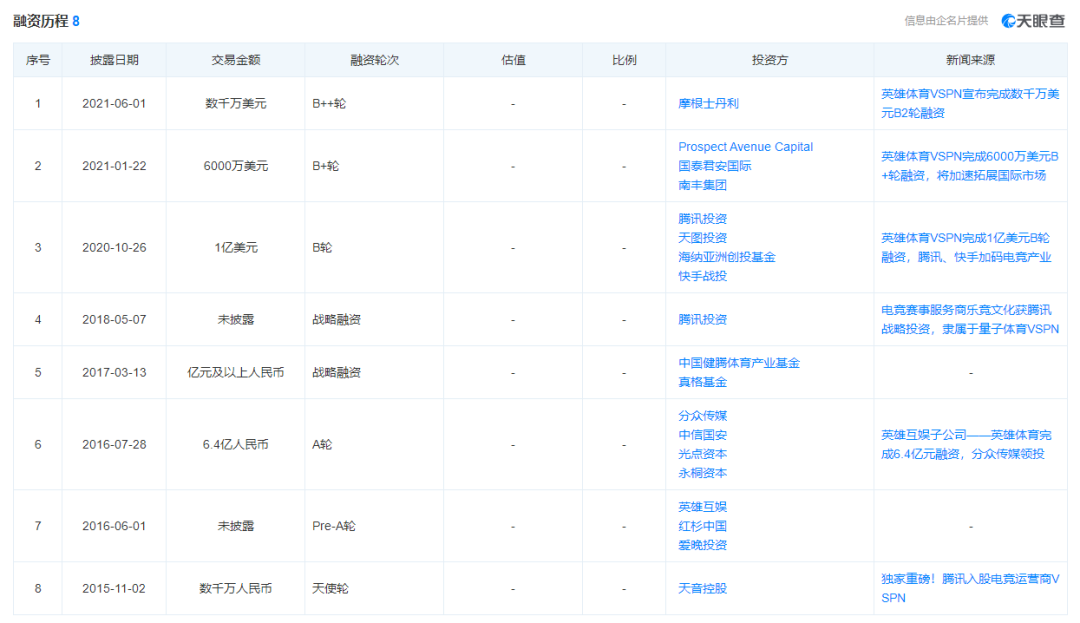Open 腾讯投资 link in the 2018-05-07 row

(702, 319)
